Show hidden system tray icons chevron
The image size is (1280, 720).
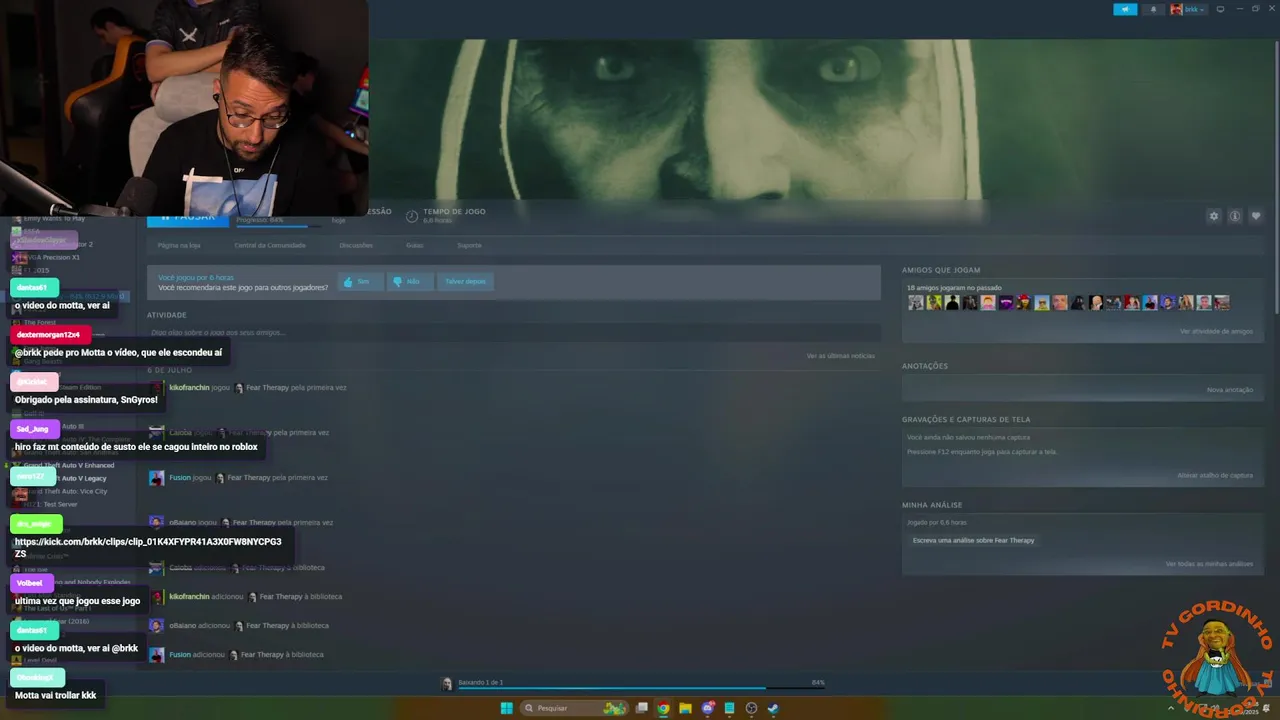tap(1170, 708)
